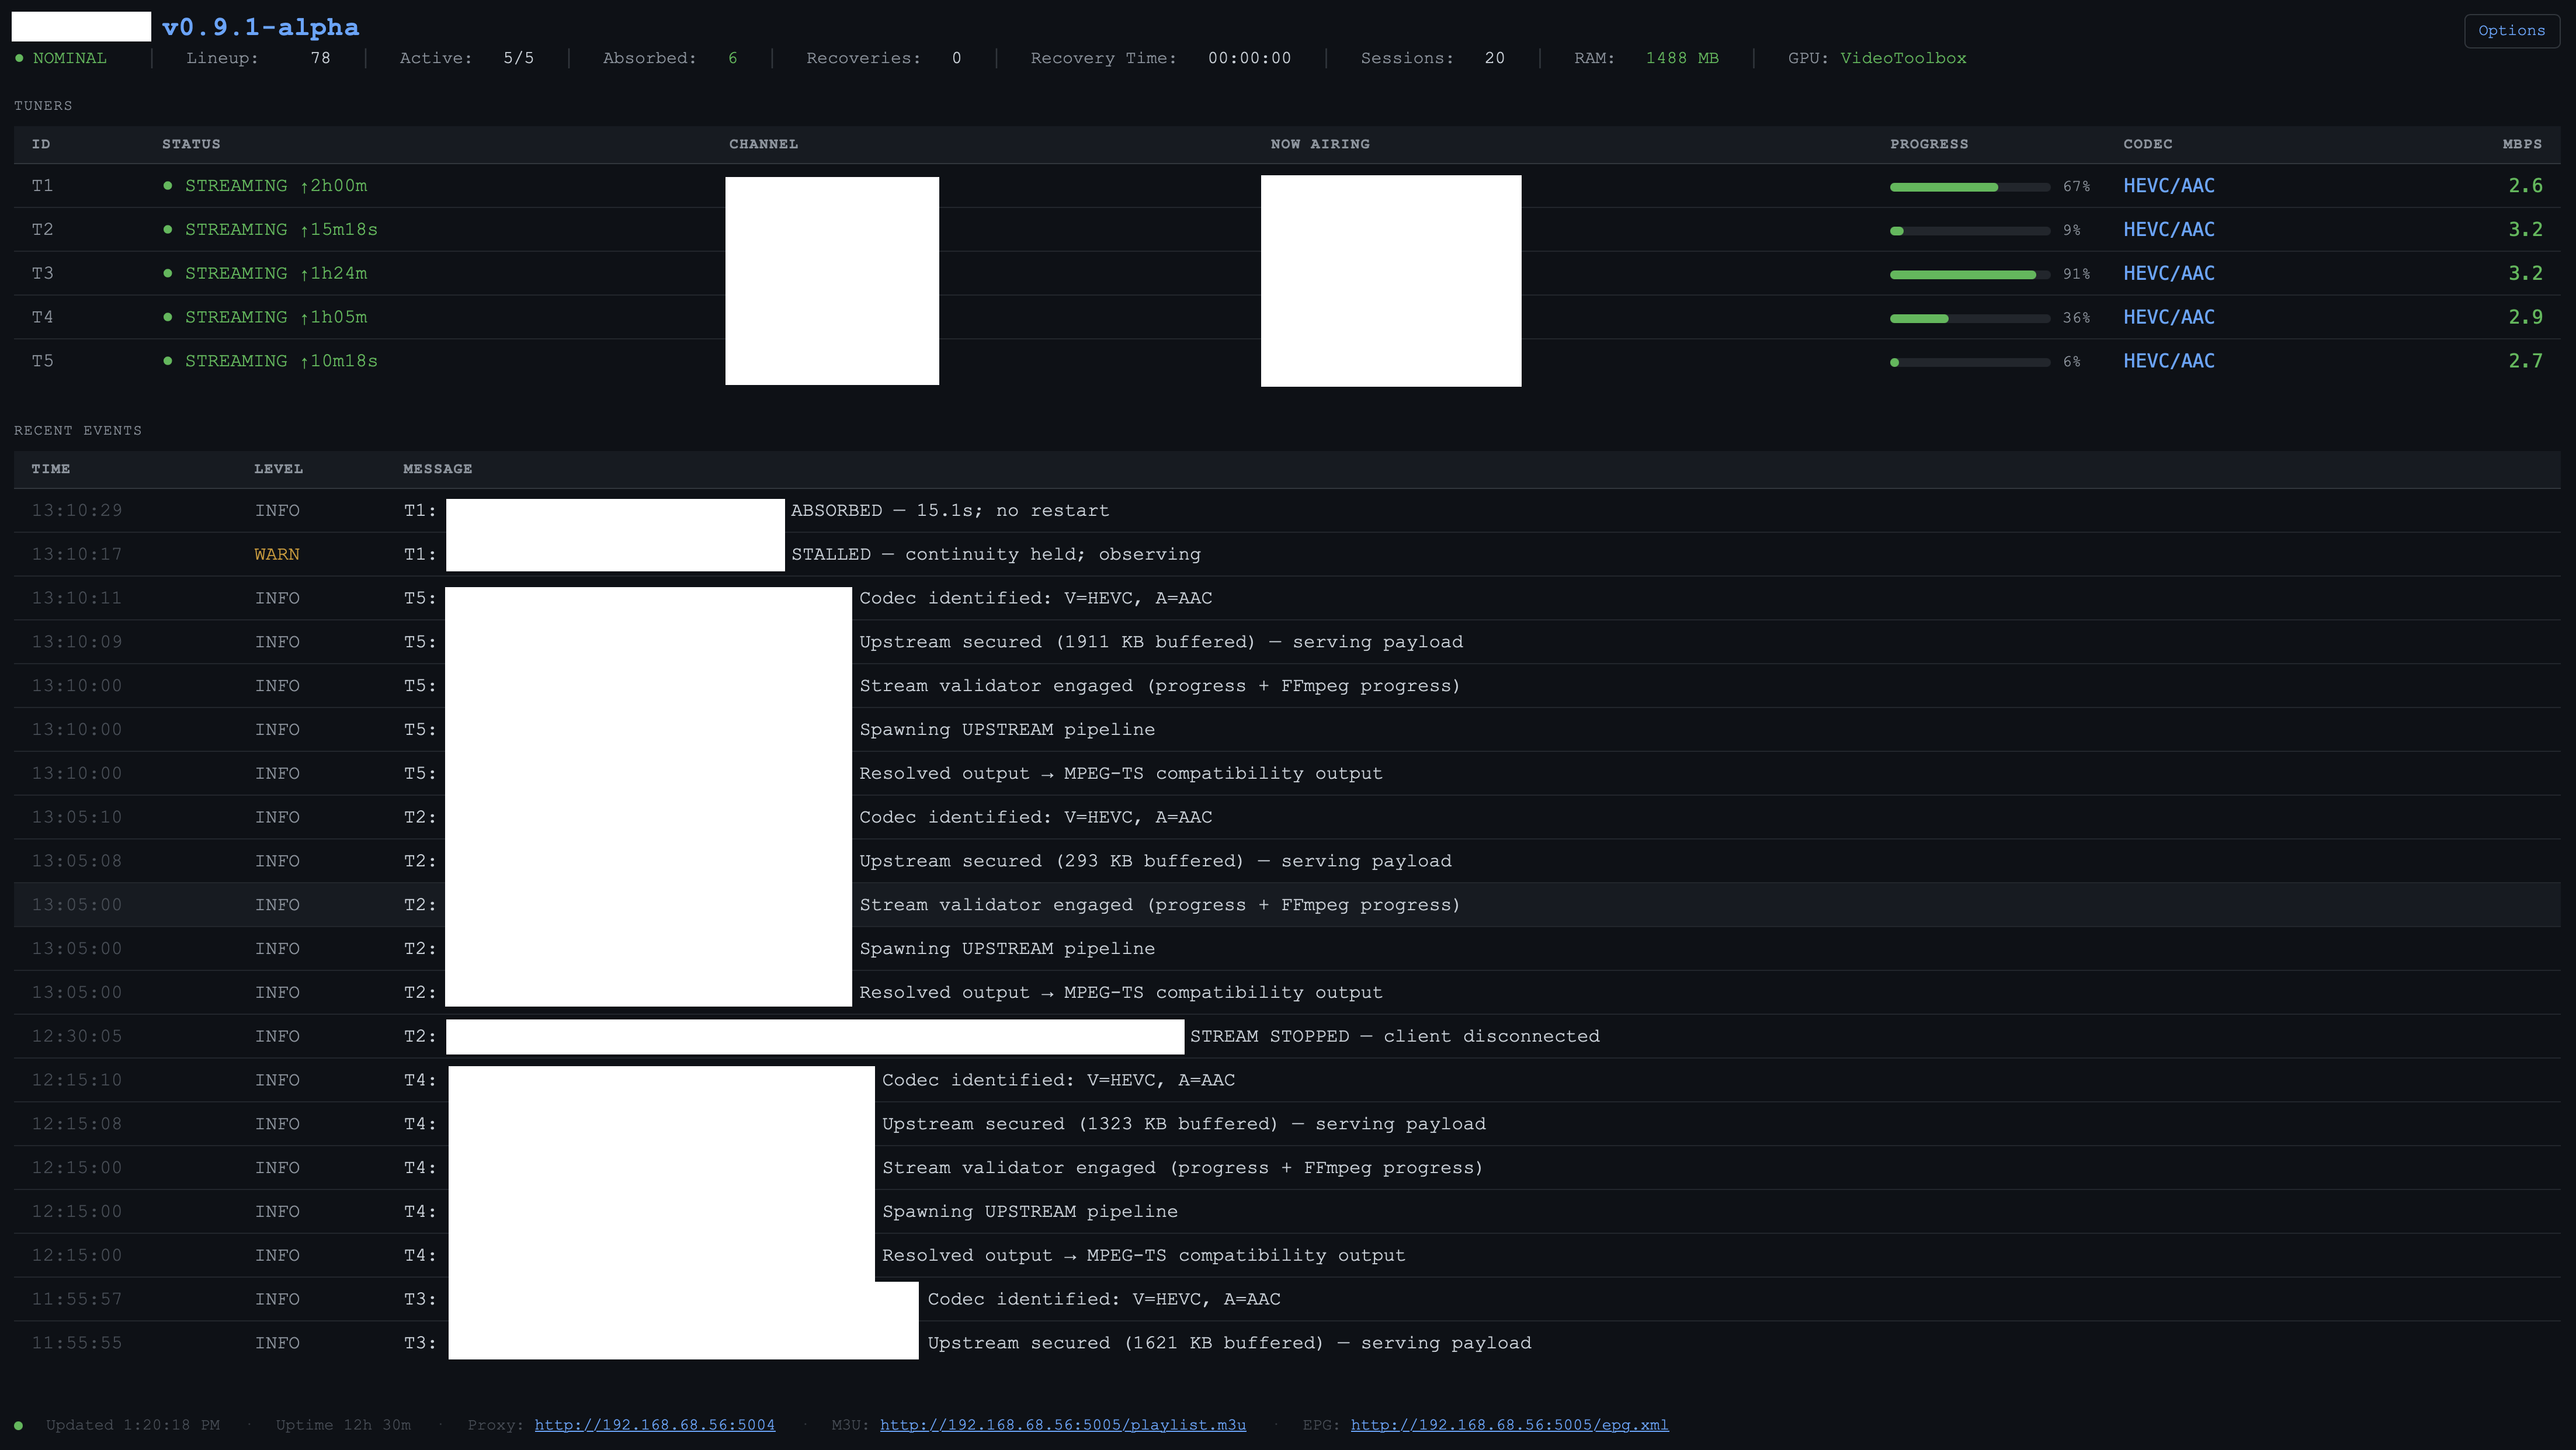The height and width of the screenshot is (1450, 2576).
Task: Click the Updated 1:20:18 PM footer entry
Action: tap(132, 1425)
